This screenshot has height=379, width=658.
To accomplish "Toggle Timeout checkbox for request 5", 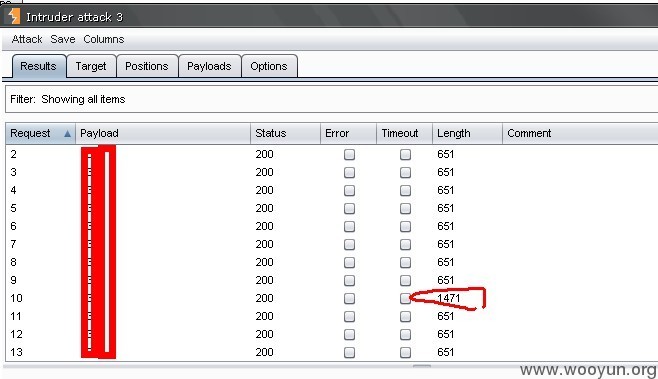I will click(x=405, y=209).
